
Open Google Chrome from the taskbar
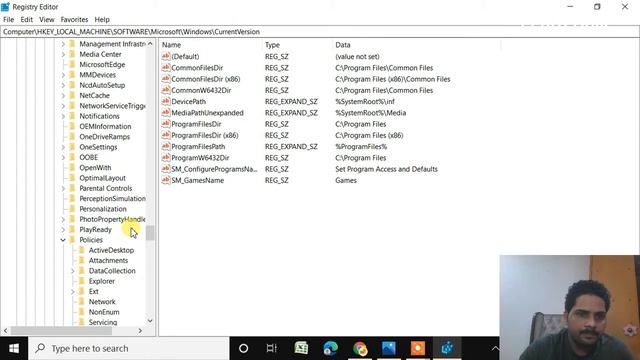pos(360,348)
